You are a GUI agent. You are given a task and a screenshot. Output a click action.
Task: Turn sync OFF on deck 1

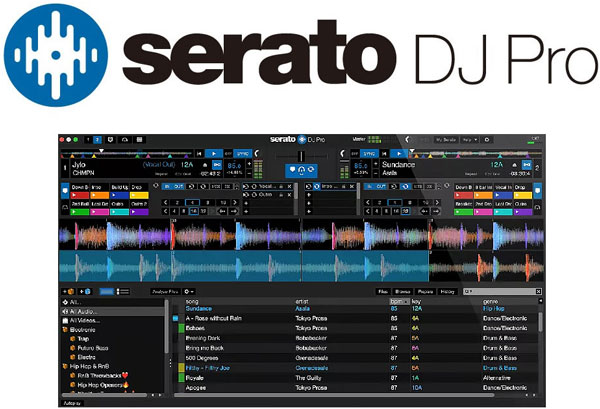click(228, 154)
